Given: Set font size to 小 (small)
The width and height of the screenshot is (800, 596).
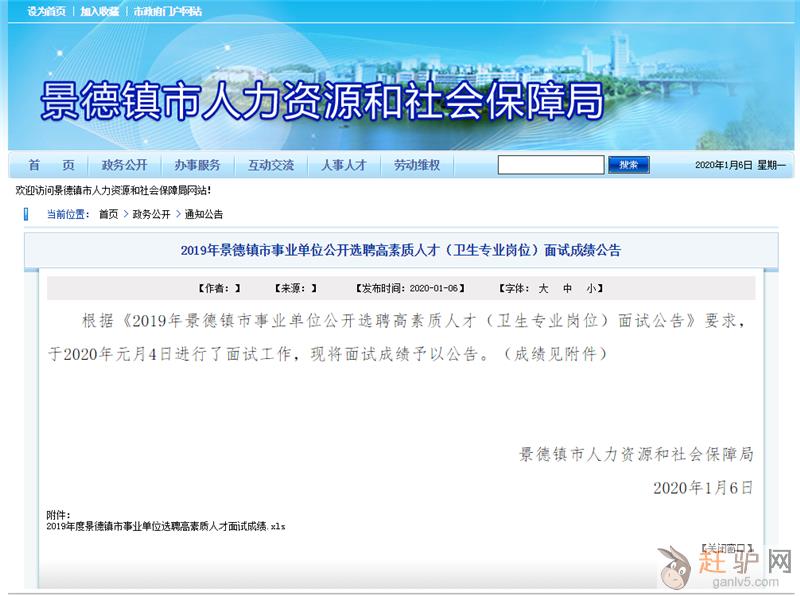Looking at the screenshot, I should 591,288.
